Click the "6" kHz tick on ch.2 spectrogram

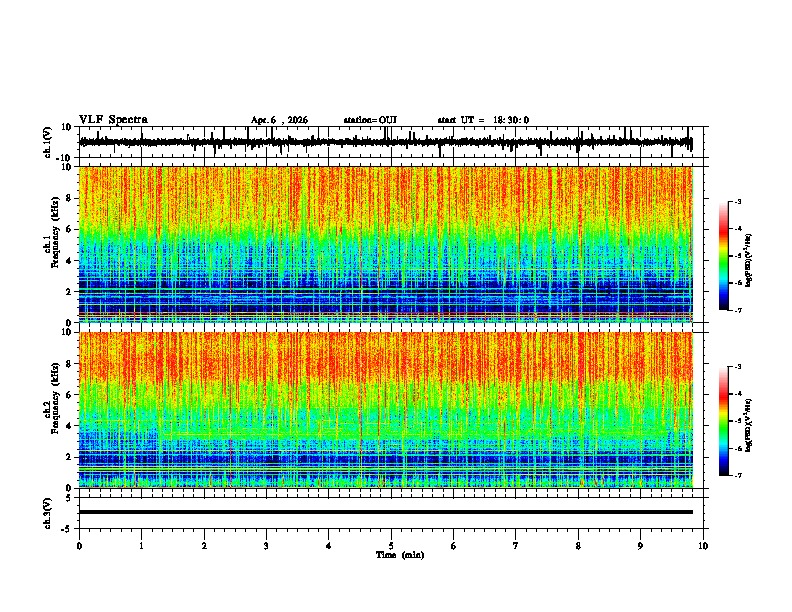pos(70,395)
